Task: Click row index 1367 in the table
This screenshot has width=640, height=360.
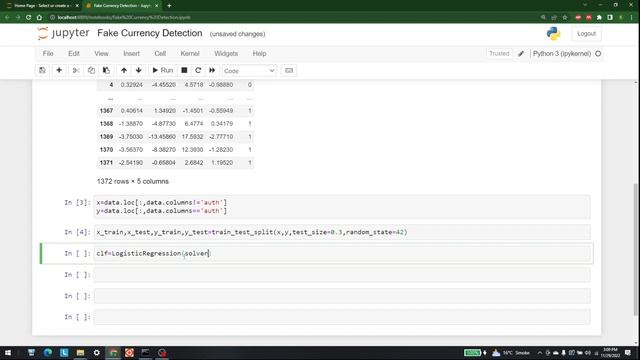Action: [x=106, y=111]
